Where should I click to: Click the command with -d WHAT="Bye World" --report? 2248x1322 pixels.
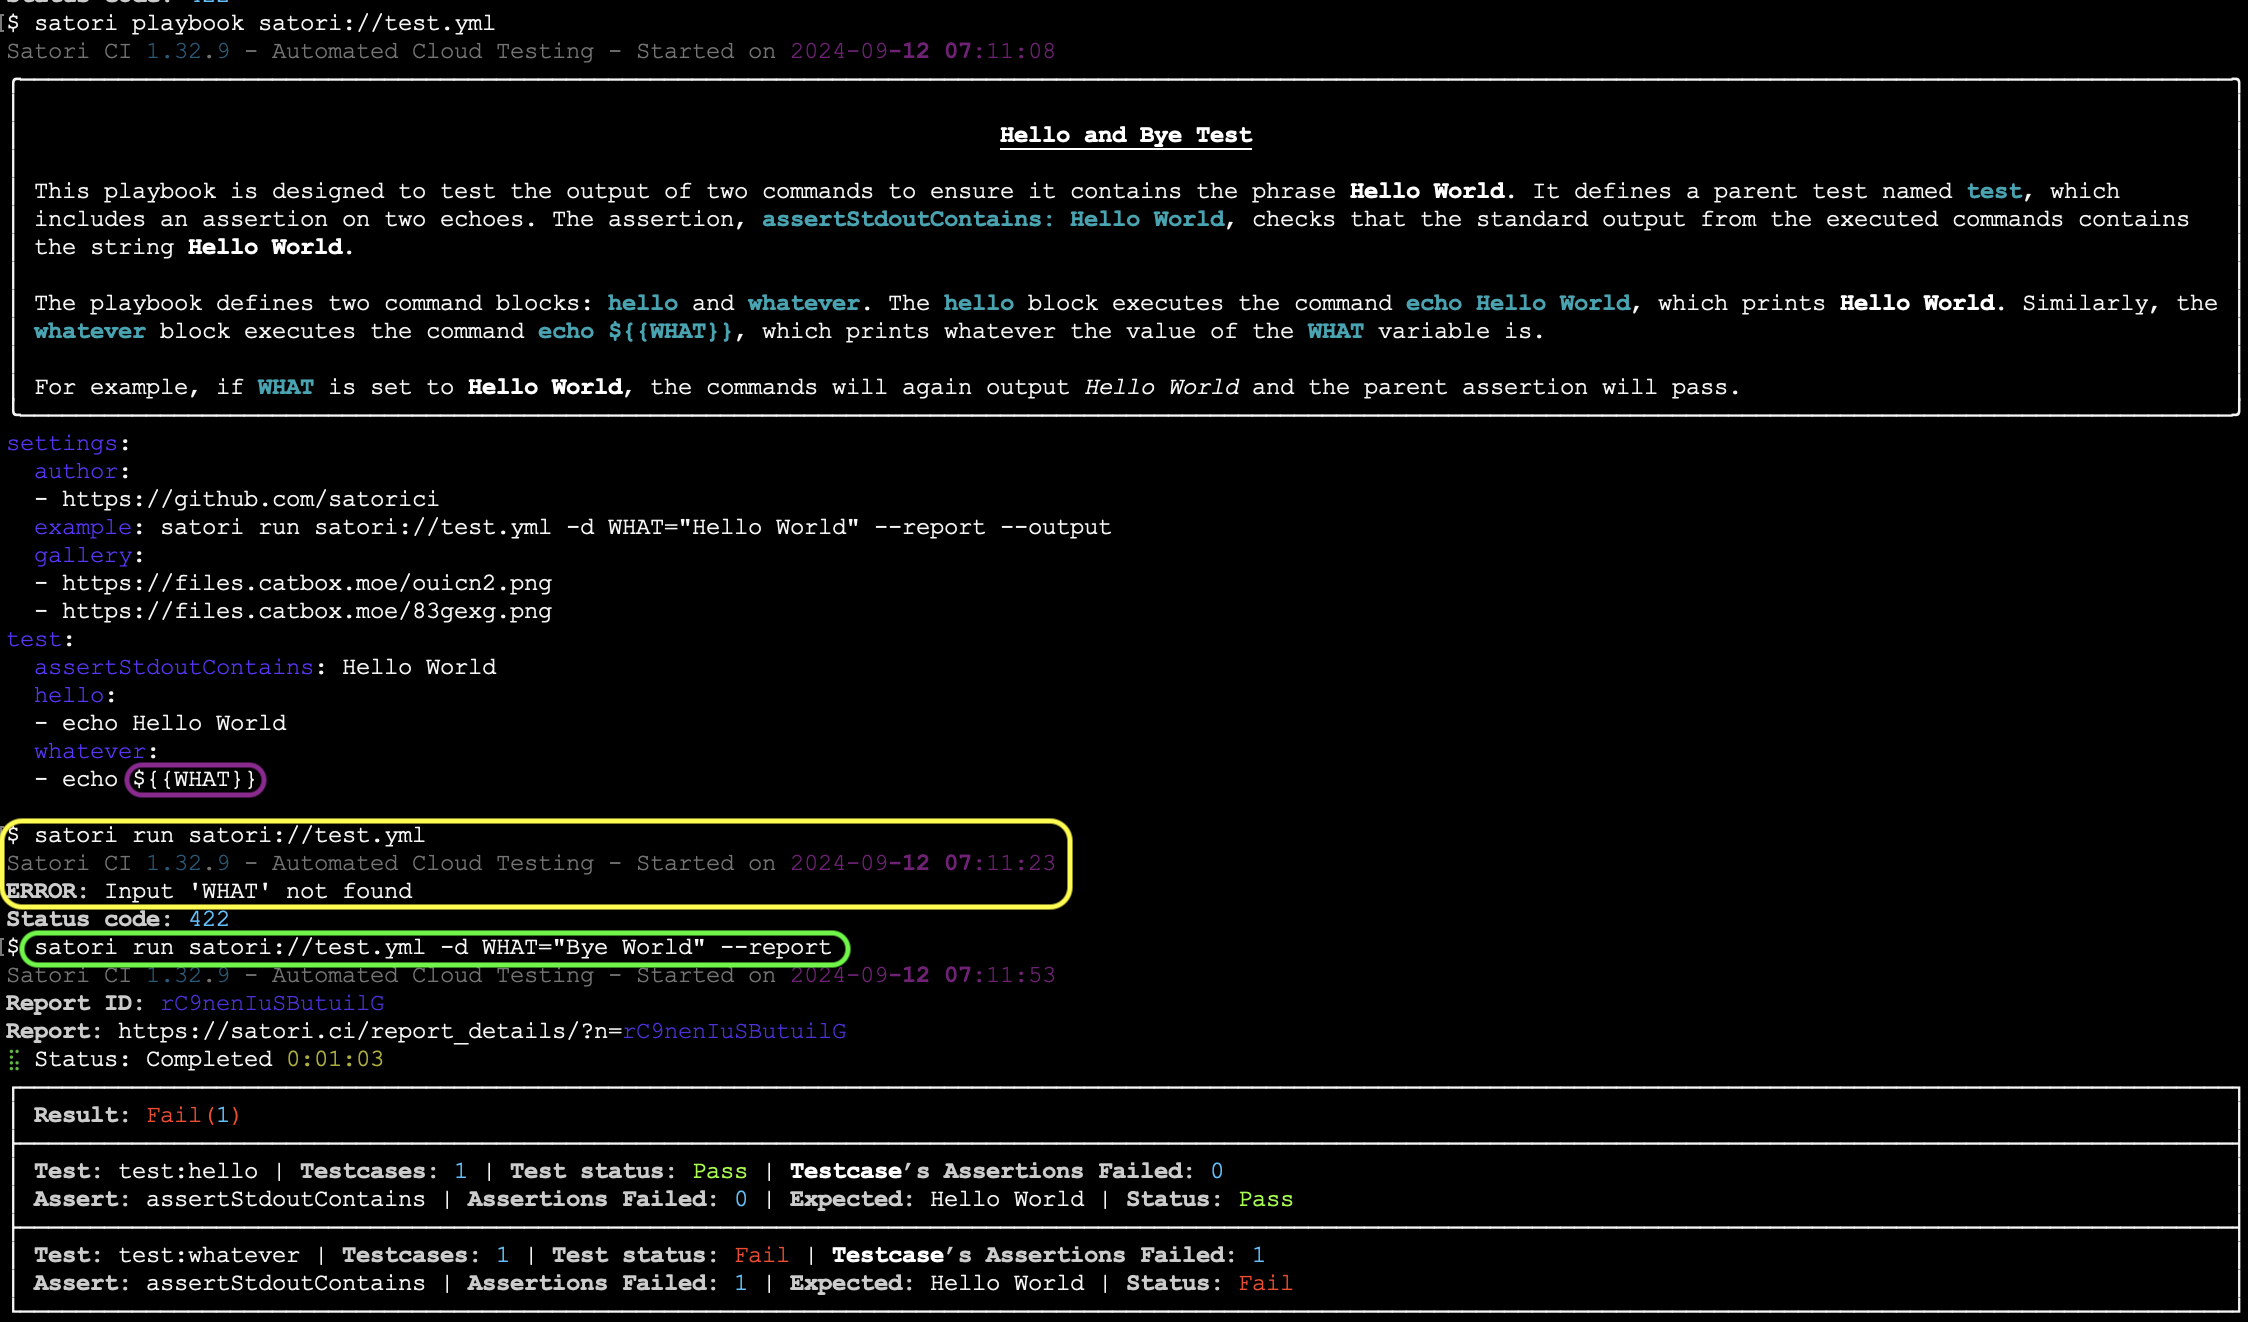click(433, 947)
